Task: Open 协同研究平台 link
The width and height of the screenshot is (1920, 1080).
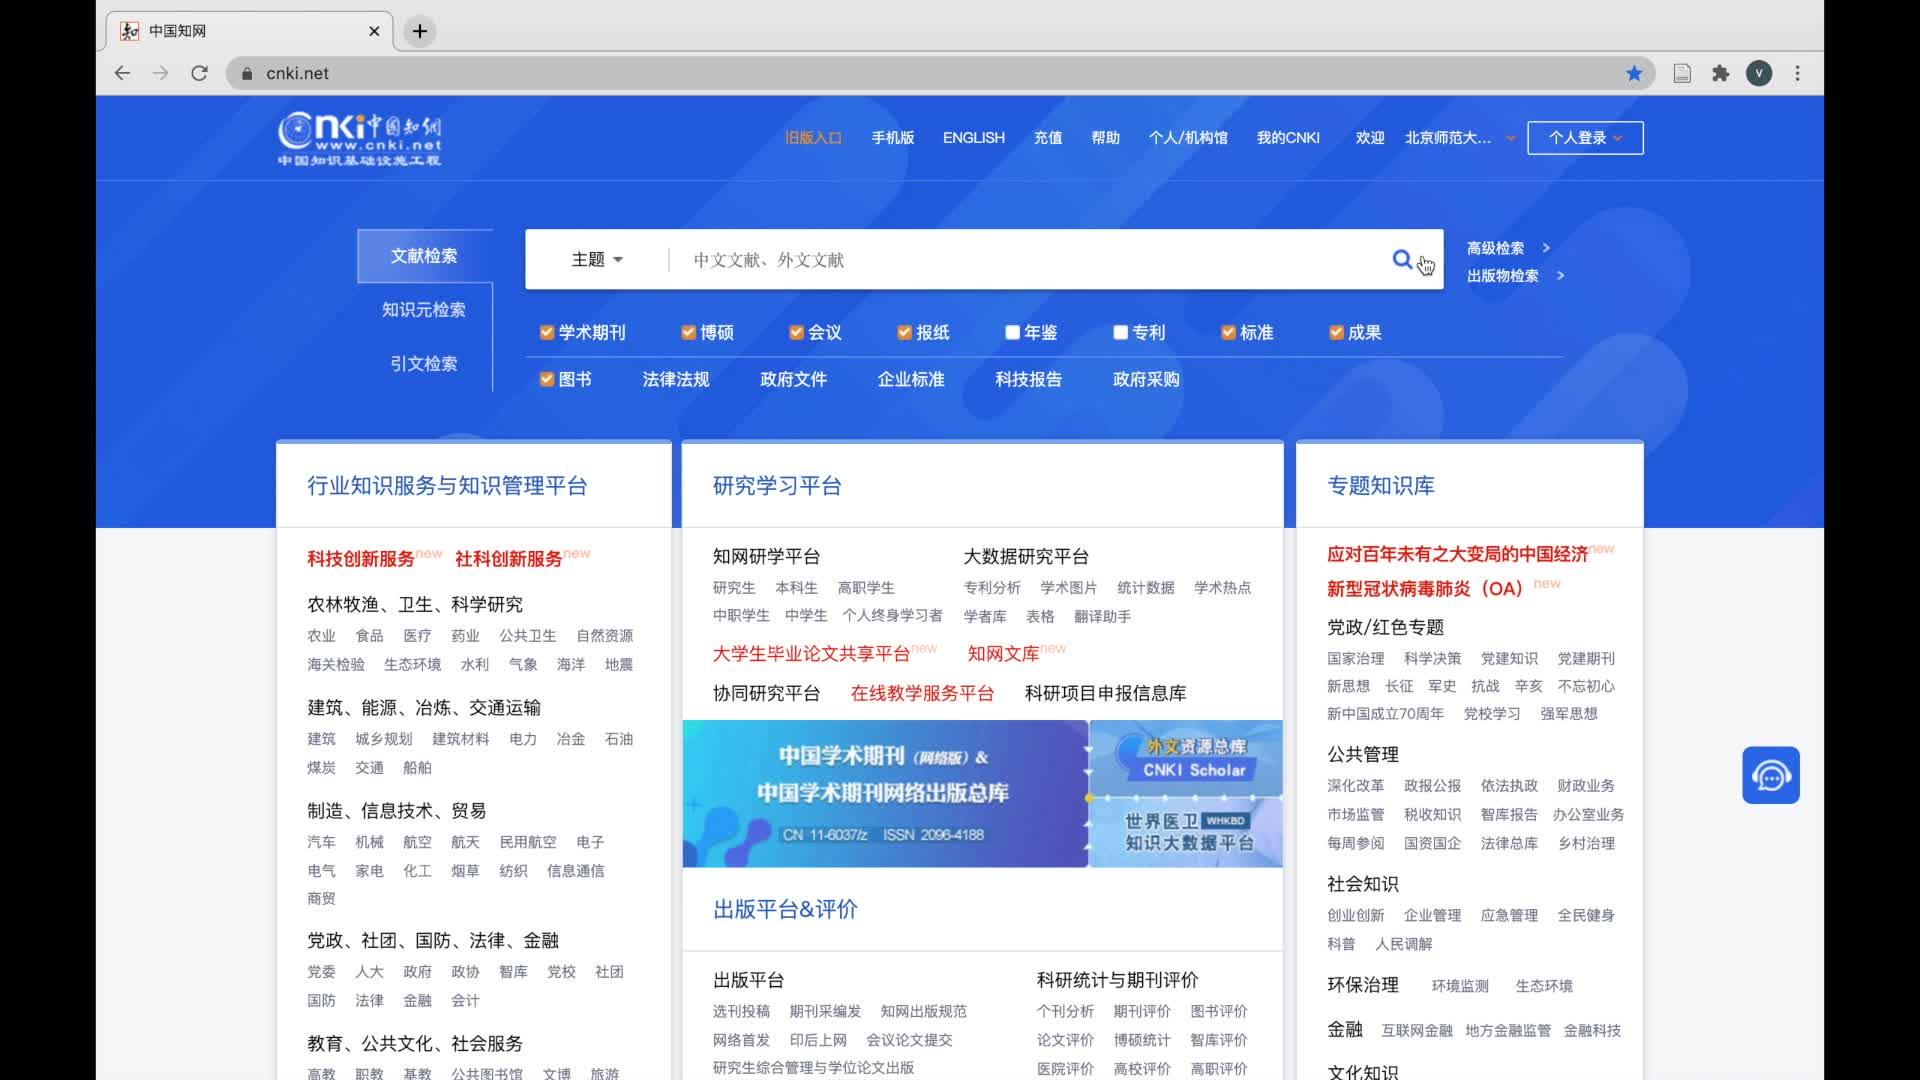Action: coord(766,693)
